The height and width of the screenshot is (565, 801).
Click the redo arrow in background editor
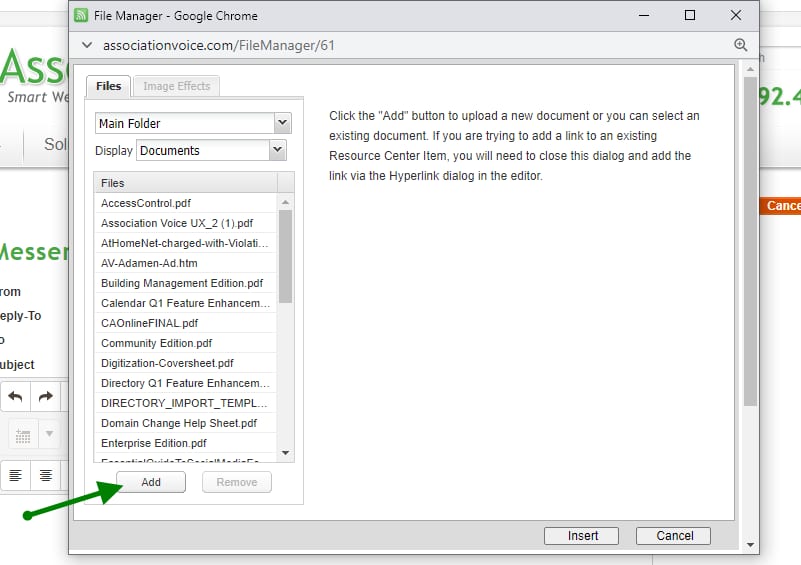46,396
